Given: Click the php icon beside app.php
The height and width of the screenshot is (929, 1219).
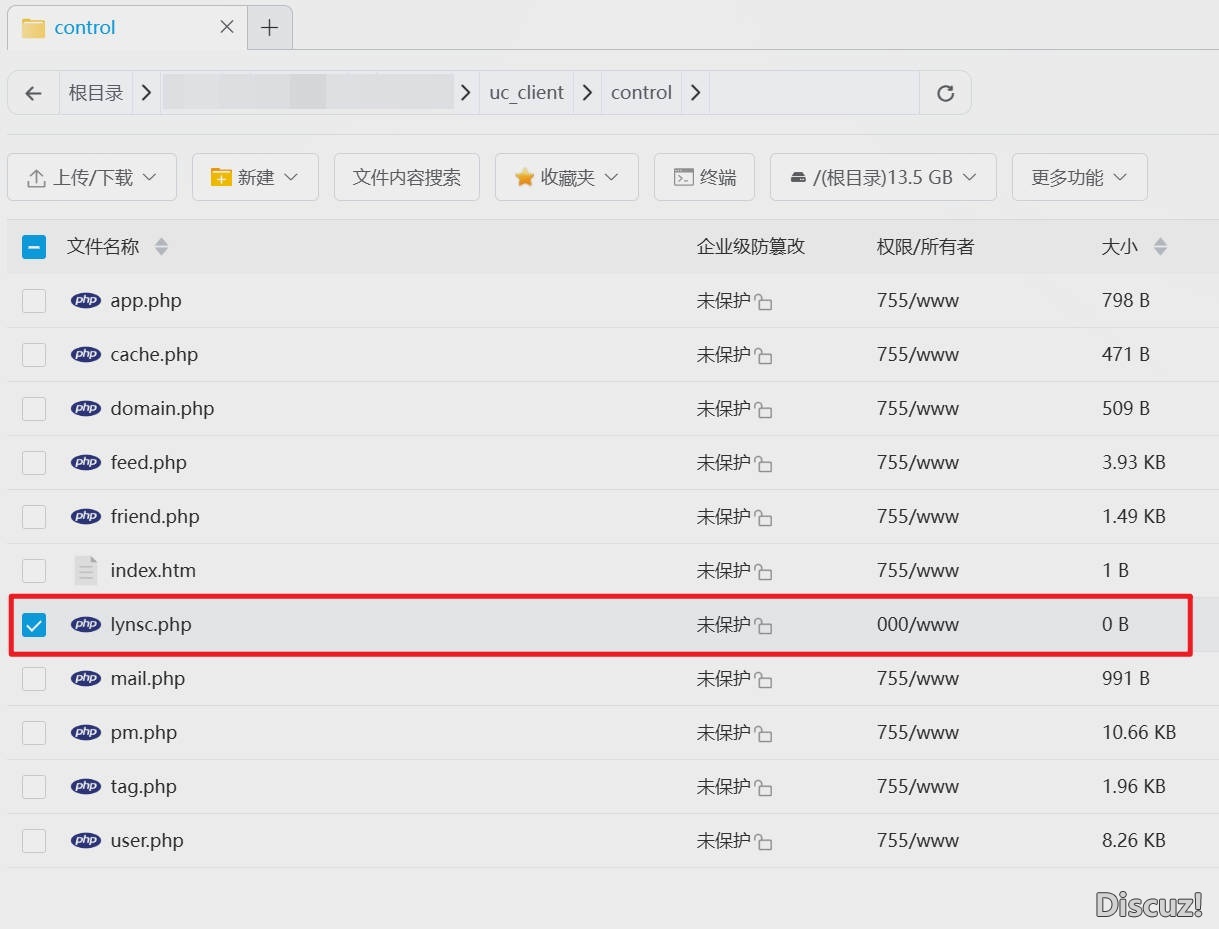Looking at the screenshot, I should click(x=86, y=300).
